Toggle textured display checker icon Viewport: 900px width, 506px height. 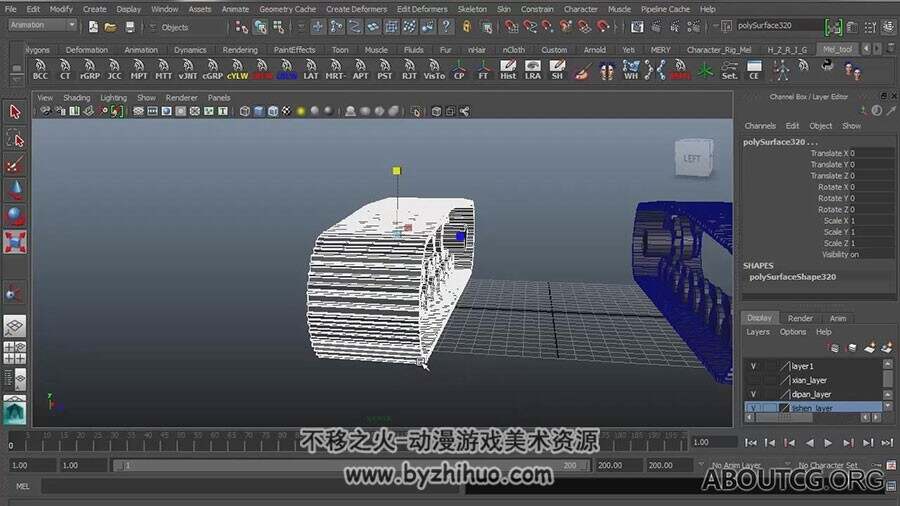tap(286, 111)
